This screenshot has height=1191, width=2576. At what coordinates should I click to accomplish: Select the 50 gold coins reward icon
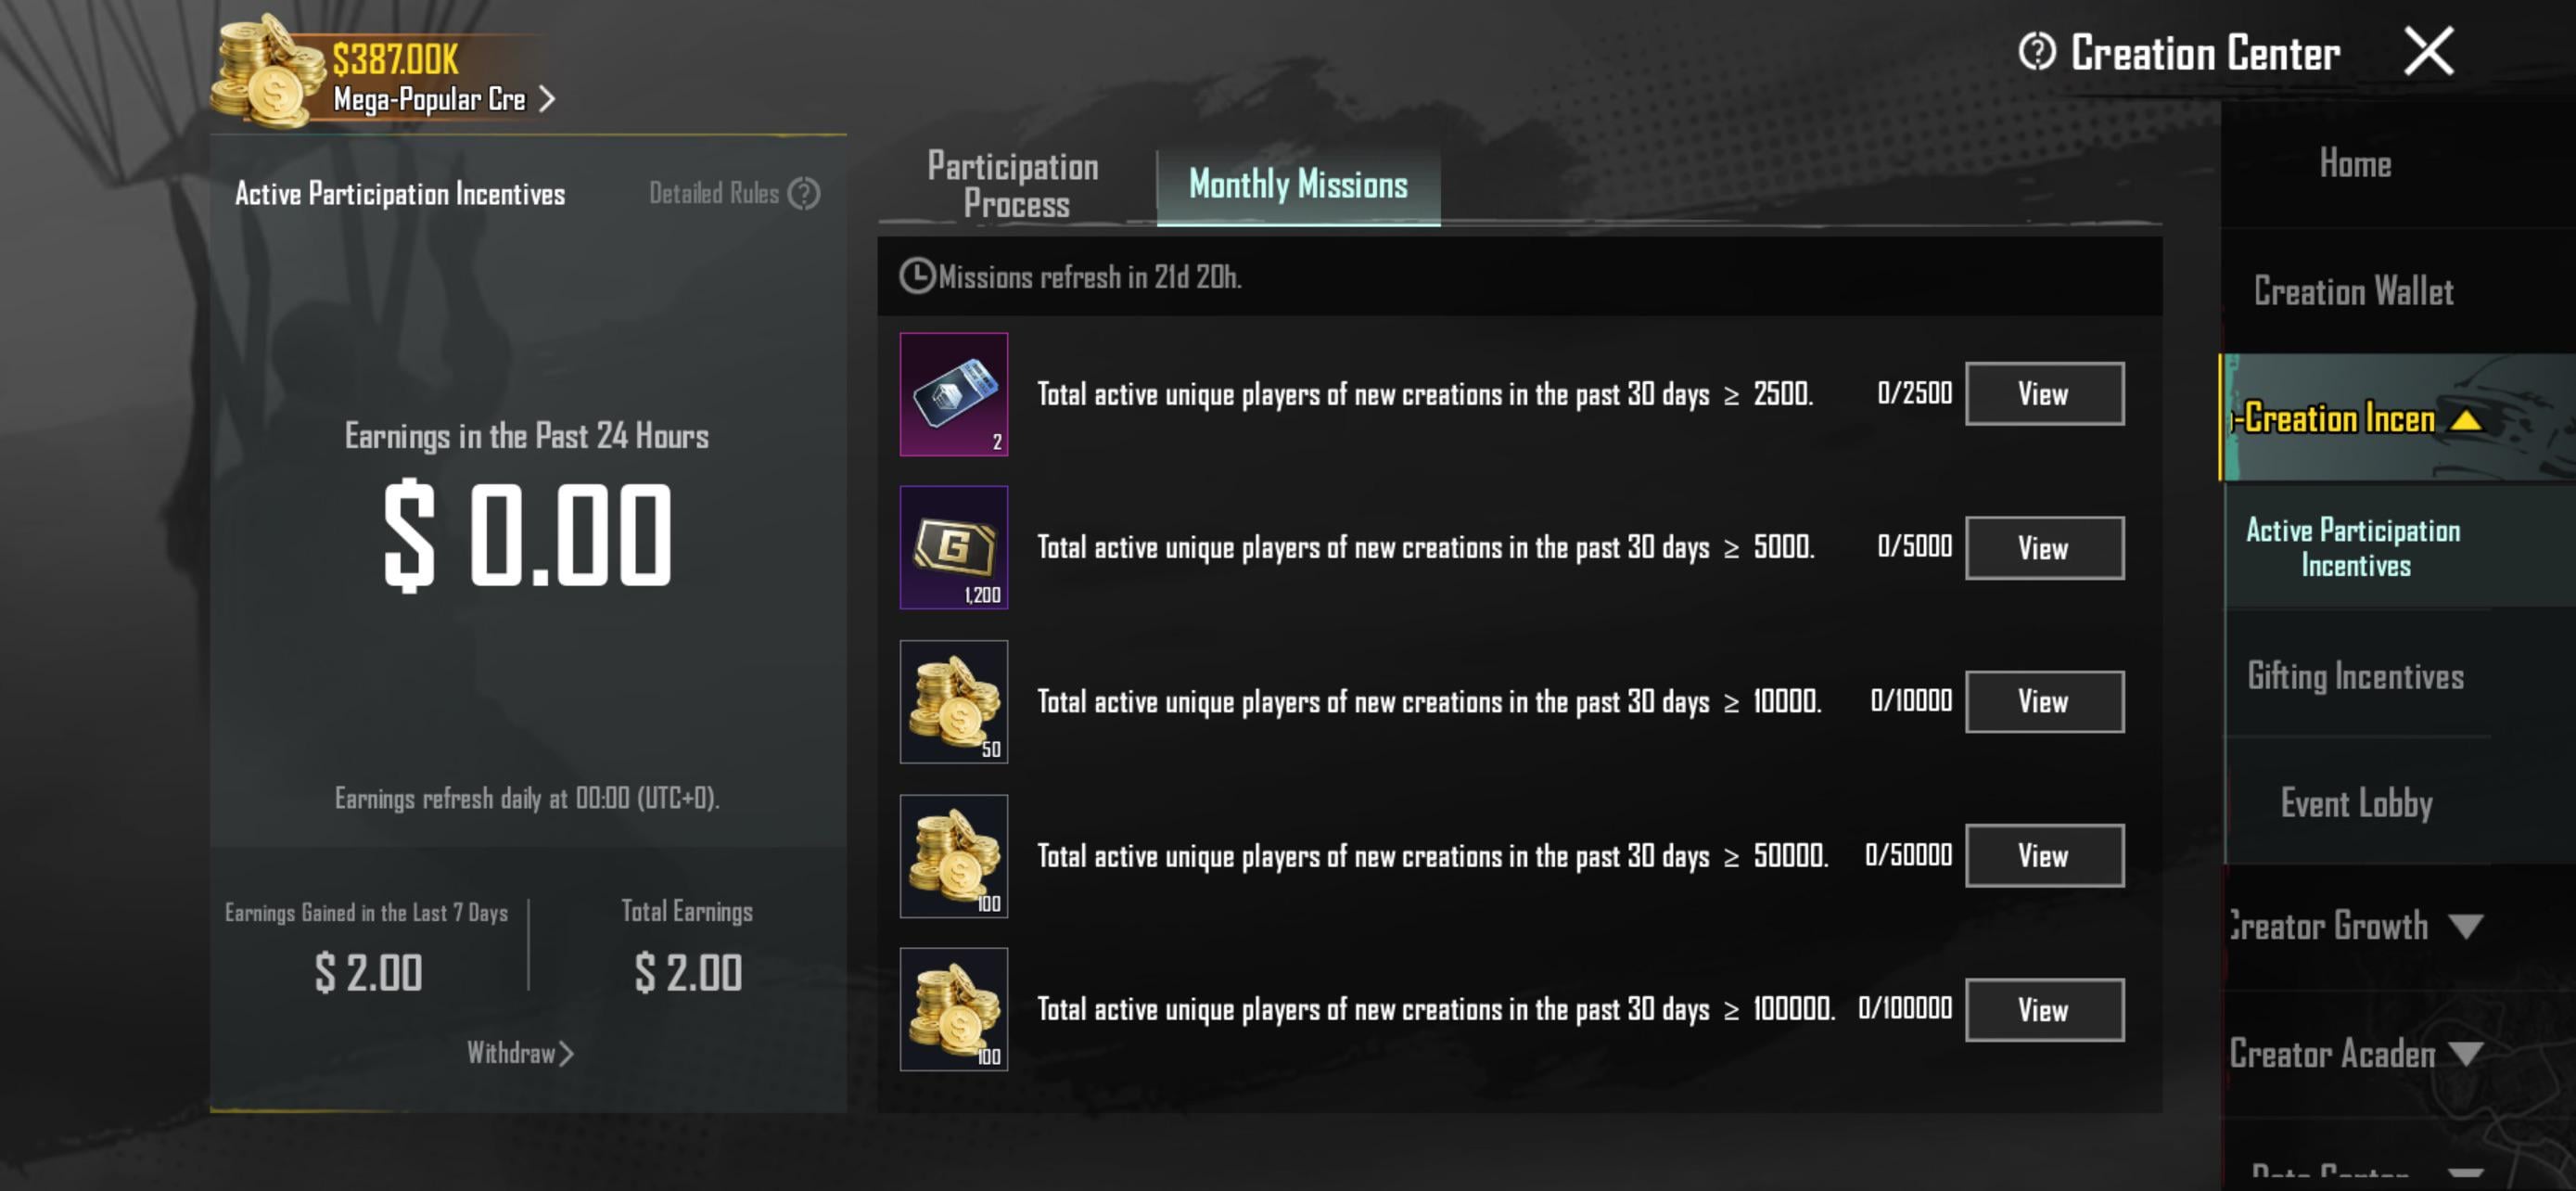pos(953,701)
